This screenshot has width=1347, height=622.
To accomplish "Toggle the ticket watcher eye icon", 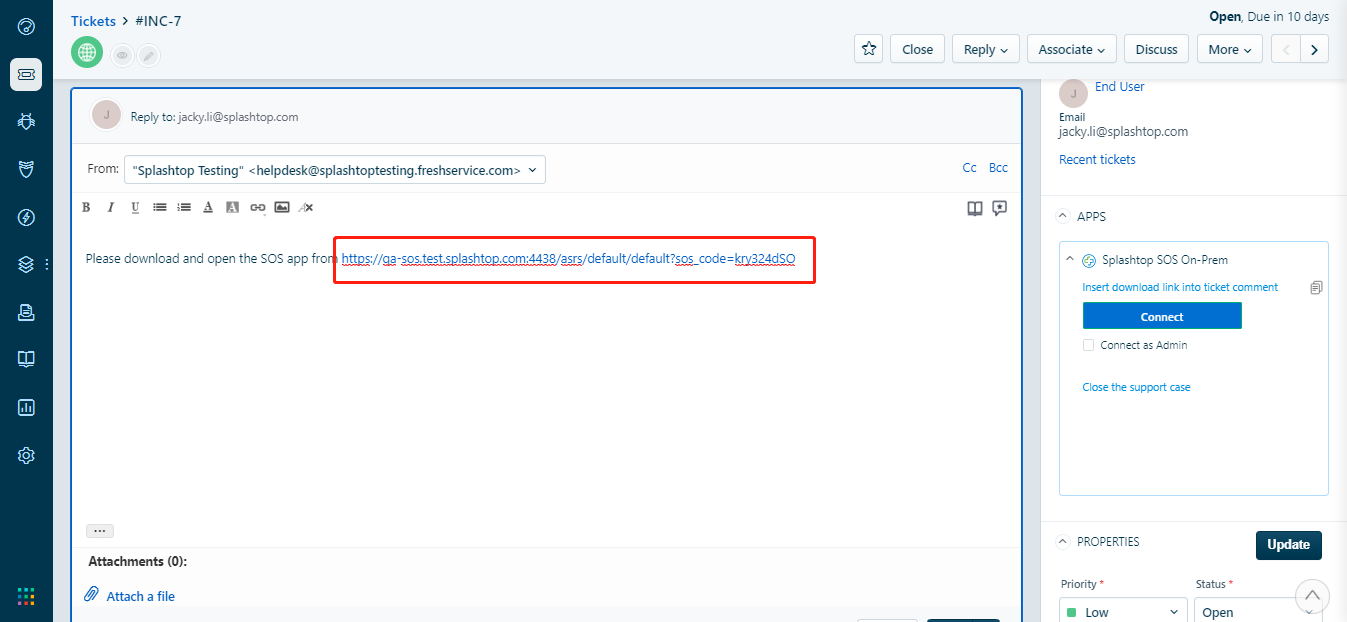I will point(122,56).
